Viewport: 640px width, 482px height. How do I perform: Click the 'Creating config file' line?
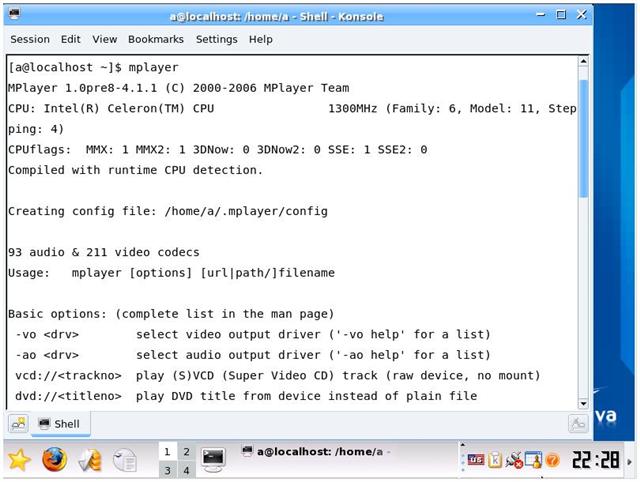click(x=168, y=211)
